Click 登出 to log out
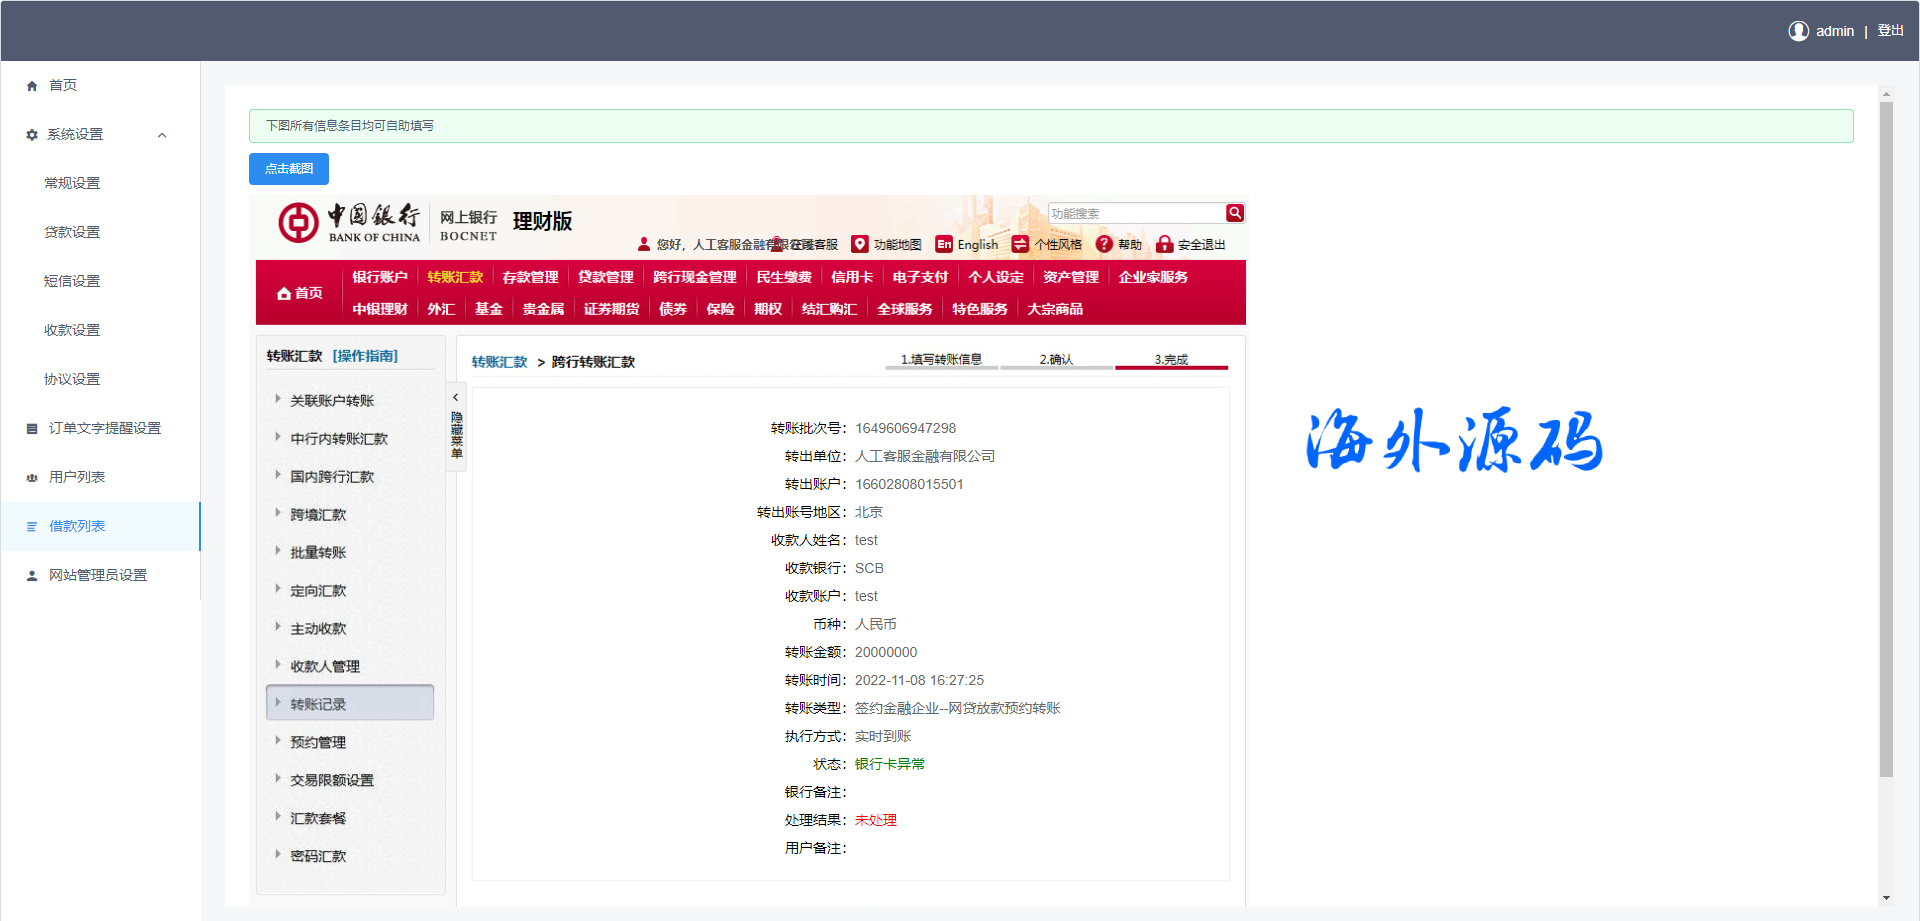This screenshot has height=921, width=1920. (1890, 31)
